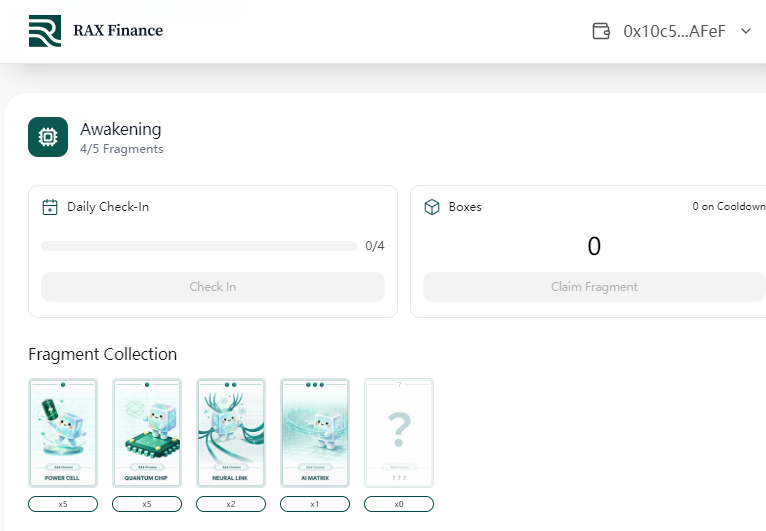766x531 pixels.
Task: Open the Power Cell fragment card
Action: point(63,433)
